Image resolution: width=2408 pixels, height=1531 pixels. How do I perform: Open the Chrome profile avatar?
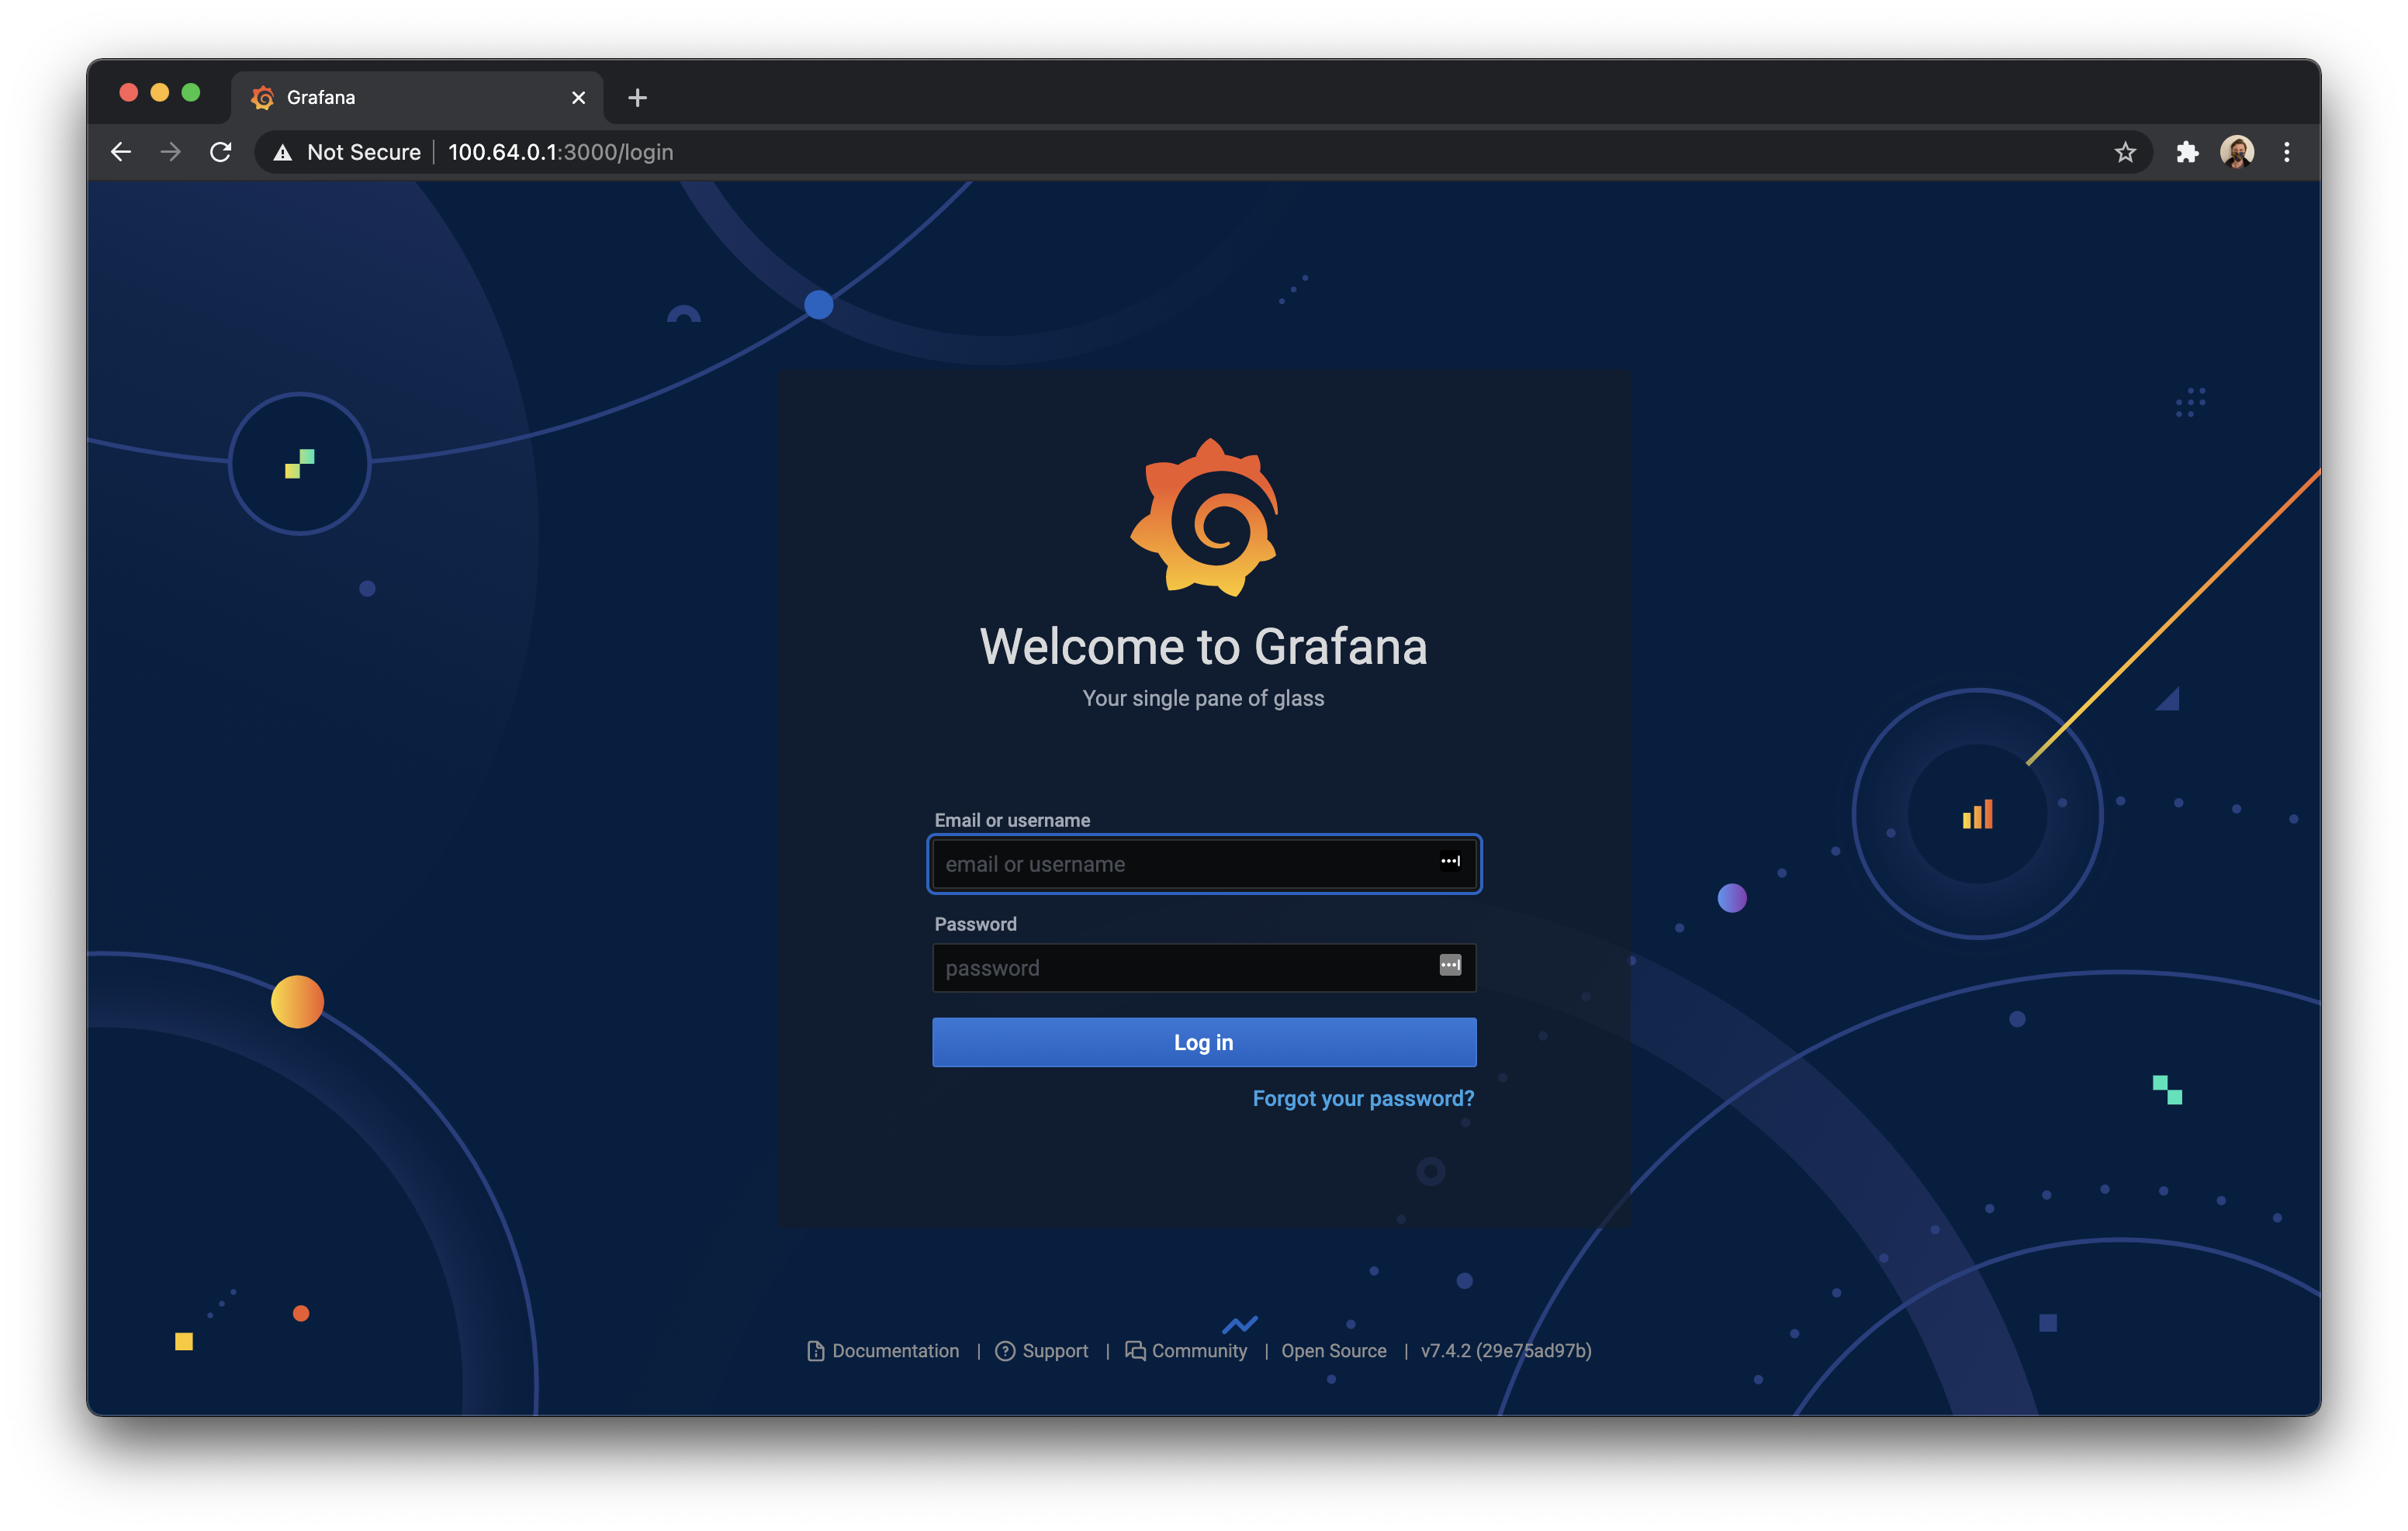click(x=2237, y=152)
